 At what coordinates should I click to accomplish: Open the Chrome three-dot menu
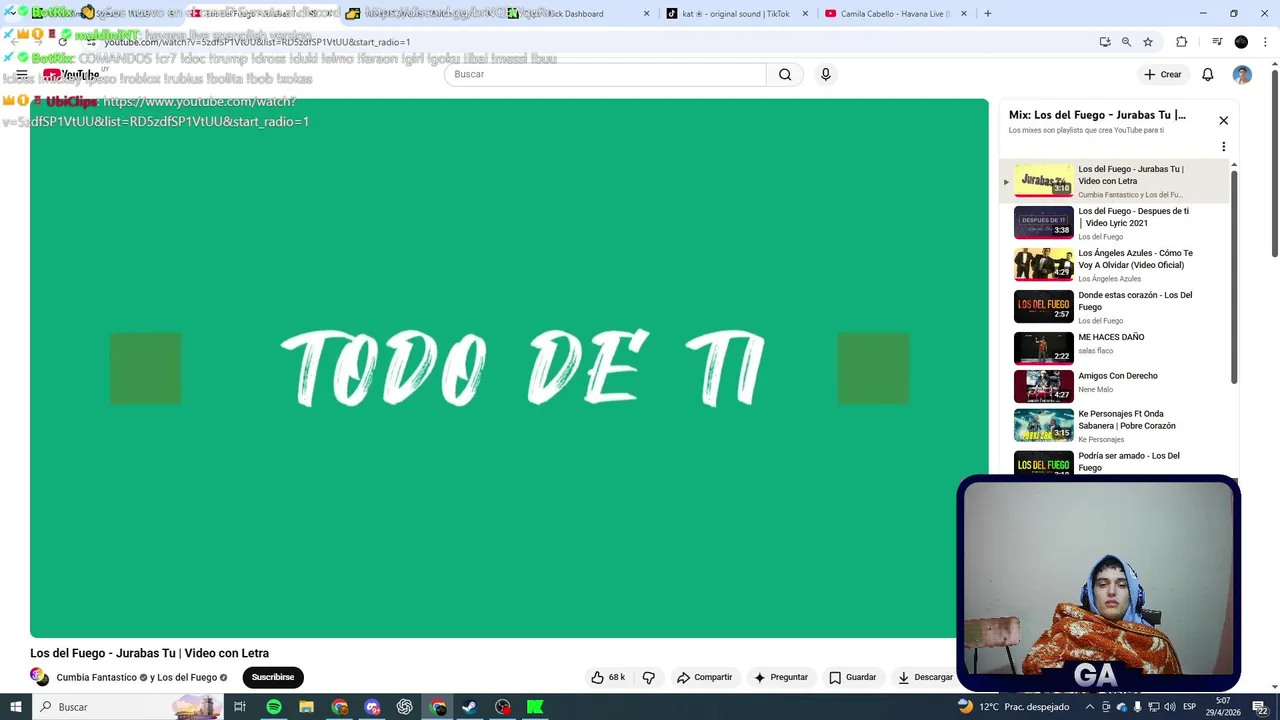(x=1266, y=42)
